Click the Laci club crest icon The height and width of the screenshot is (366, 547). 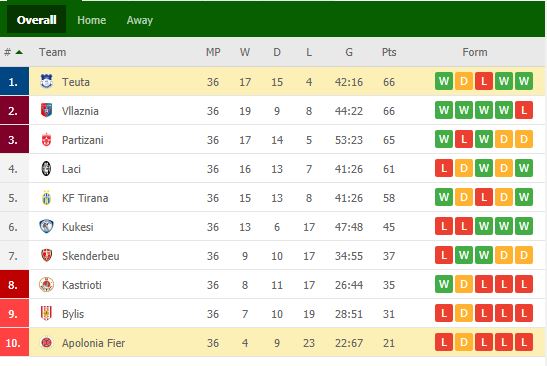coord(46,169)
